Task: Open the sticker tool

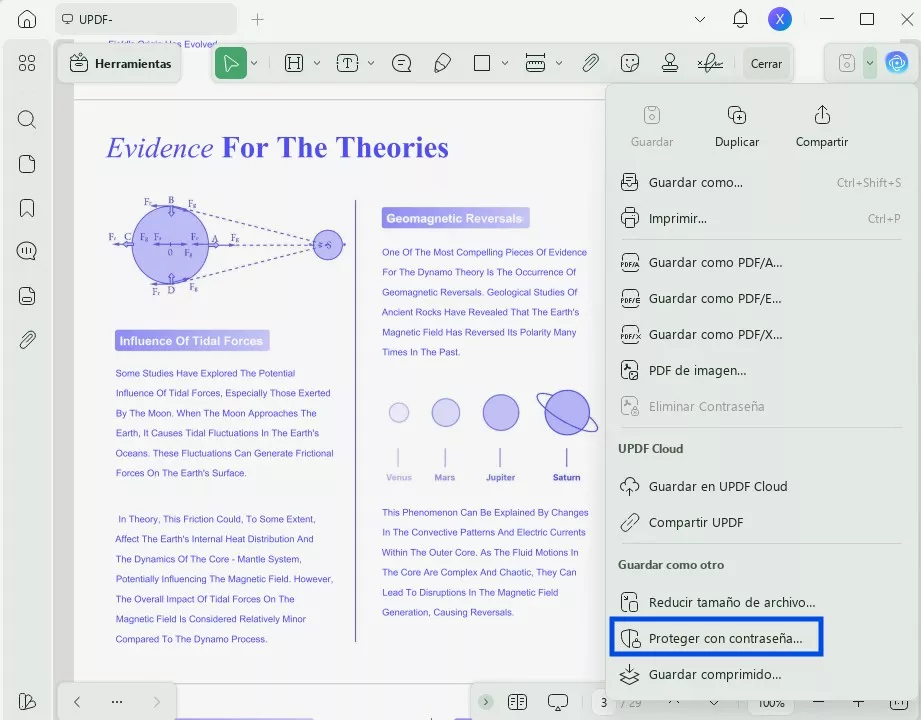Action: click(630, 63)
